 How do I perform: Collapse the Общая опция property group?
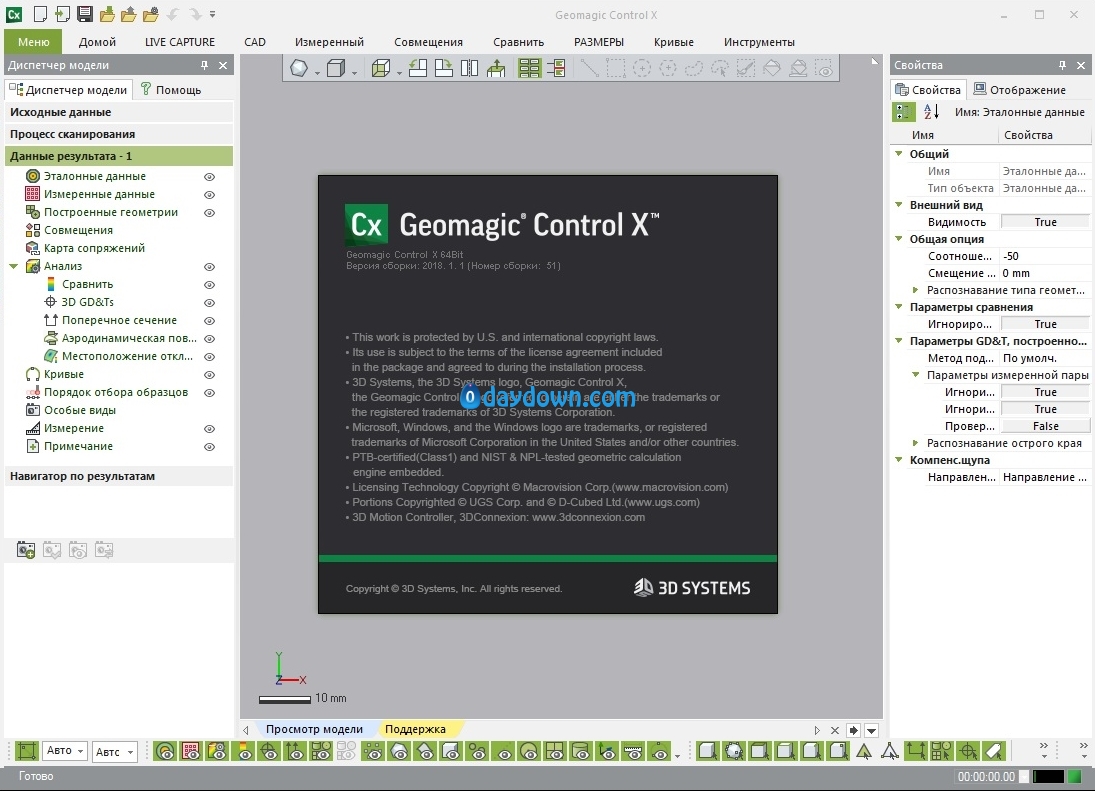[x=899, y=239]
